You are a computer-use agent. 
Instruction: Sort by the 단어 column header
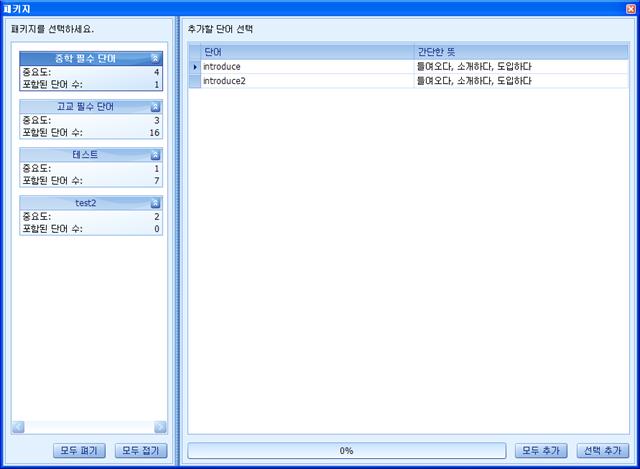click(x=307, y=52)
